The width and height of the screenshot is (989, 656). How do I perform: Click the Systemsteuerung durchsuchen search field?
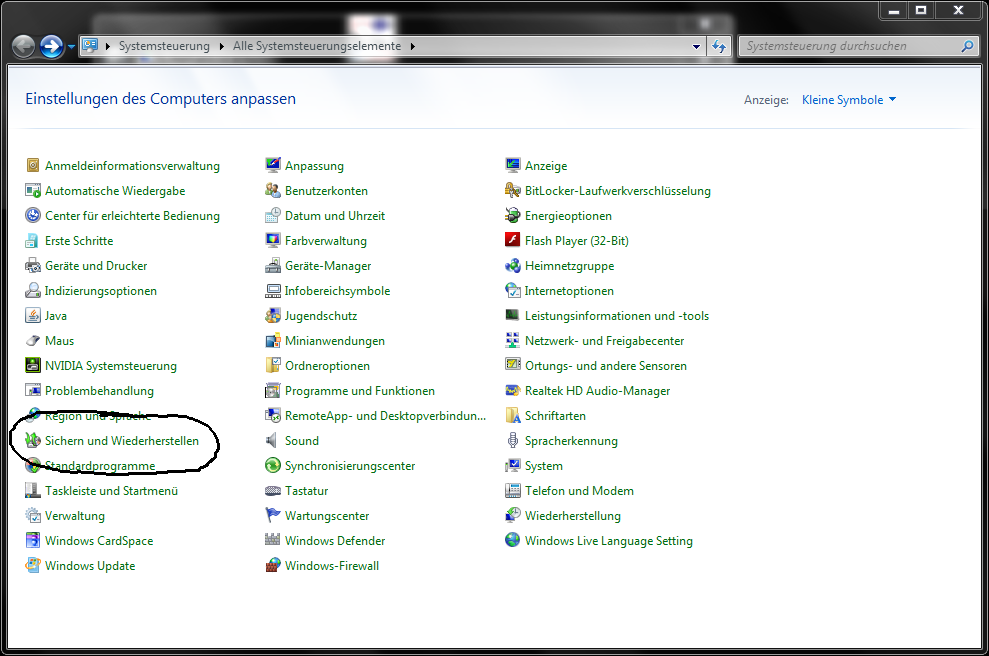850,47
